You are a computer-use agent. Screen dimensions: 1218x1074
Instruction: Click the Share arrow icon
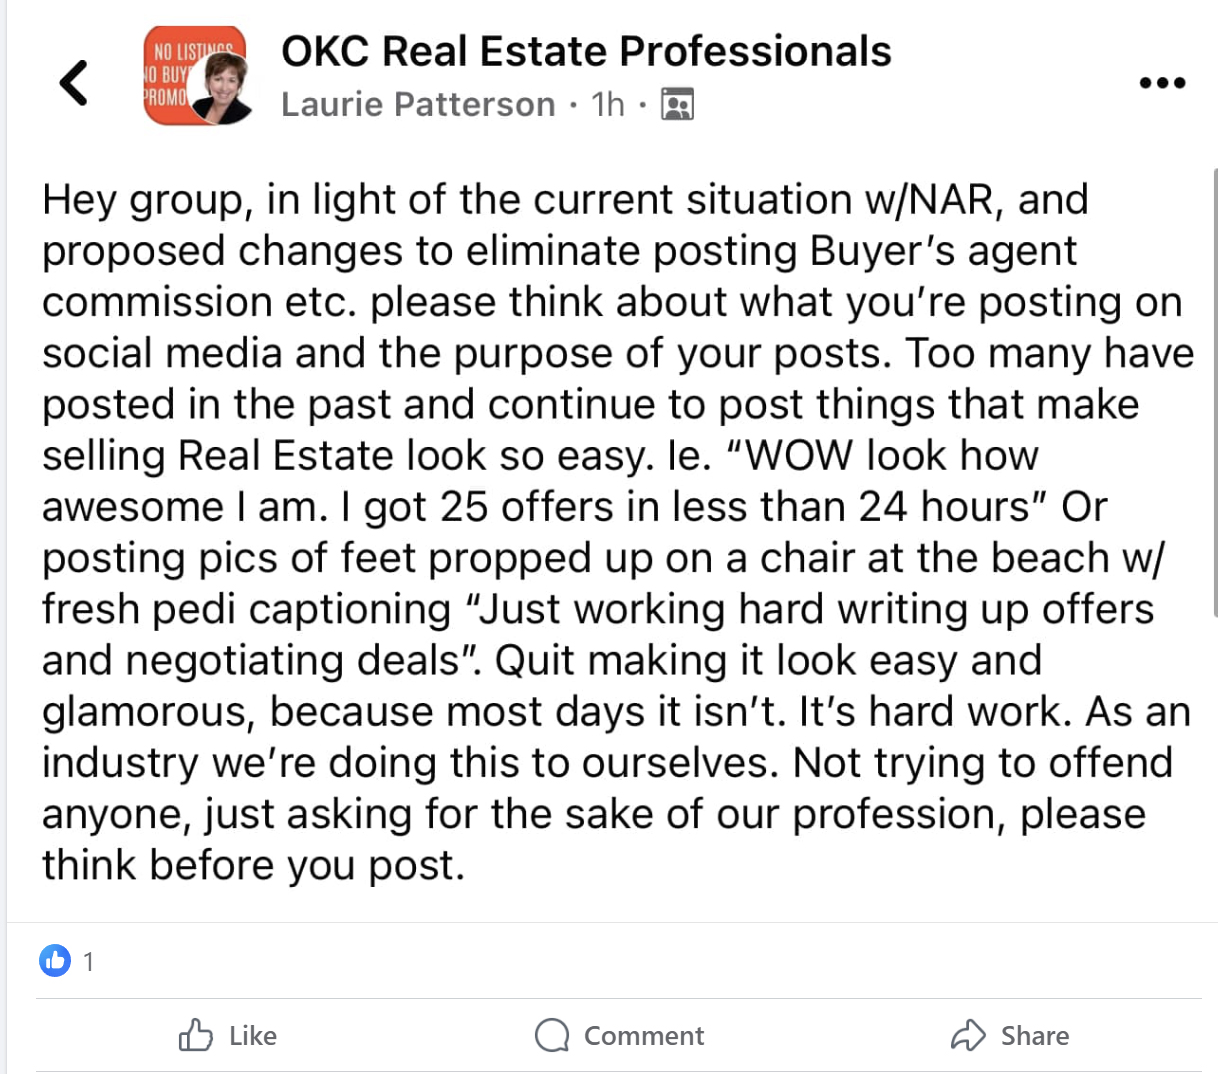tap(968, 1035)
